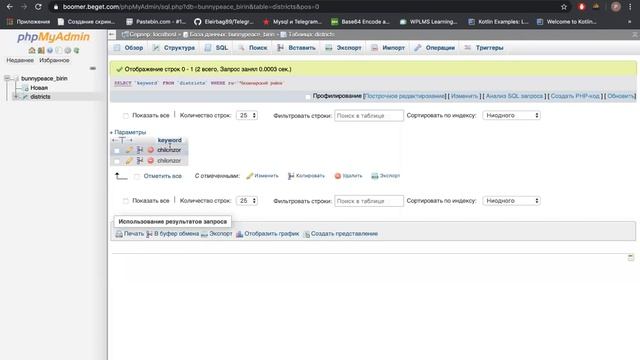The image size is (640, 360).
Task: Click the sidebar link-panels chain icon
Action: (93, 68)
